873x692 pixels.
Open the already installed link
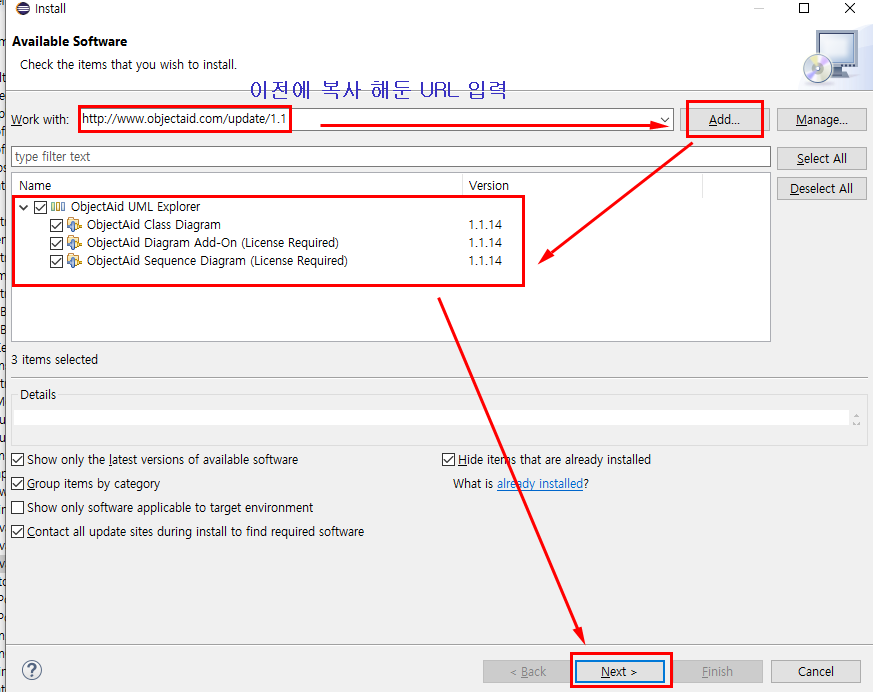(x=540, y=483)
